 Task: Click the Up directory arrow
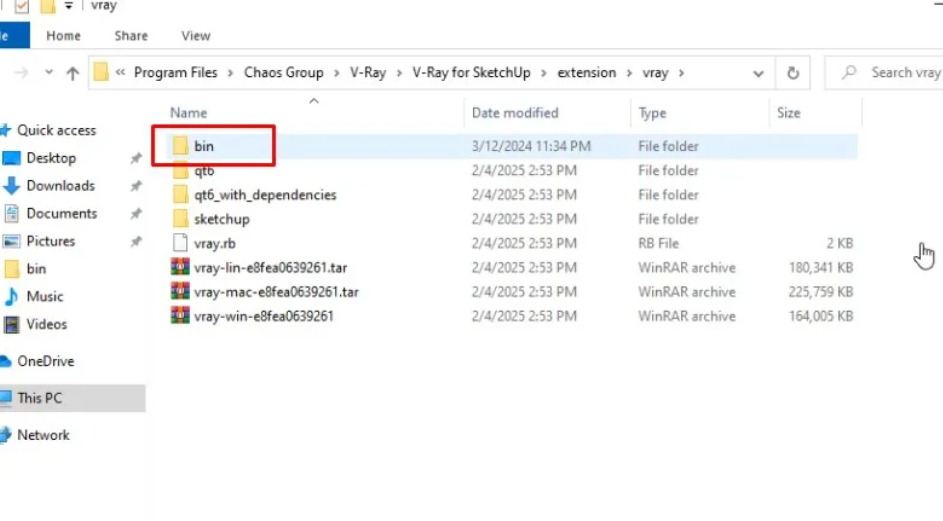click(72, 73)
